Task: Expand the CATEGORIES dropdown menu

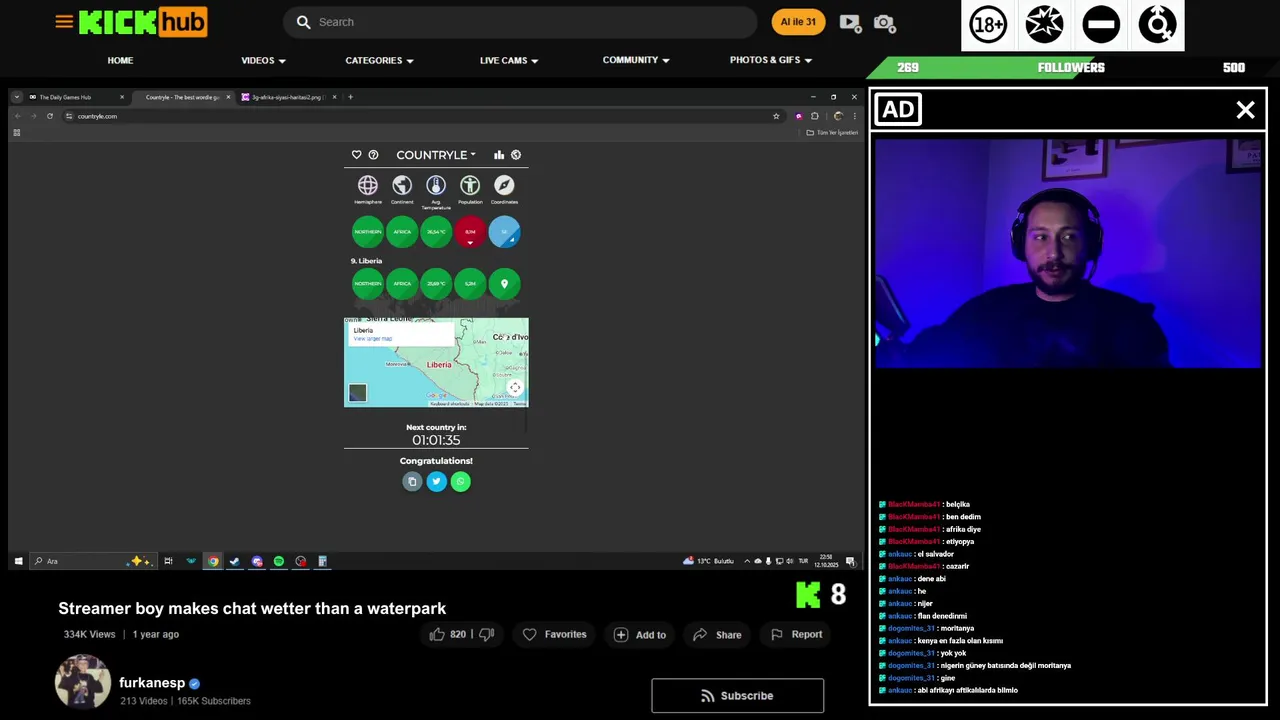Action: pyautogui.click(x=379, y=60)
